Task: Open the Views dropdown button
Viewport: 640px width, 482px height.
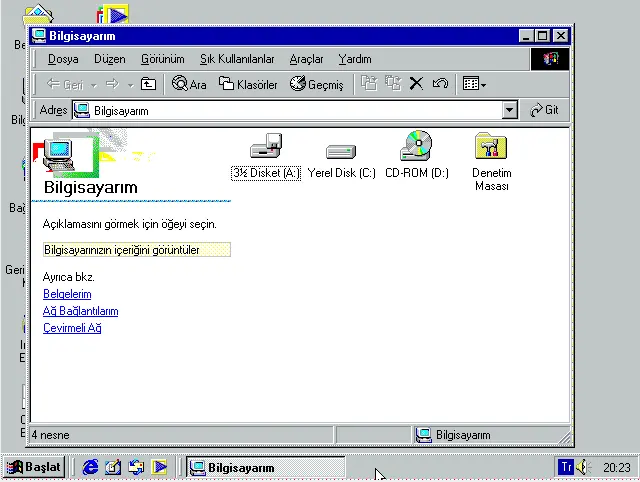Action: [474, 84]
